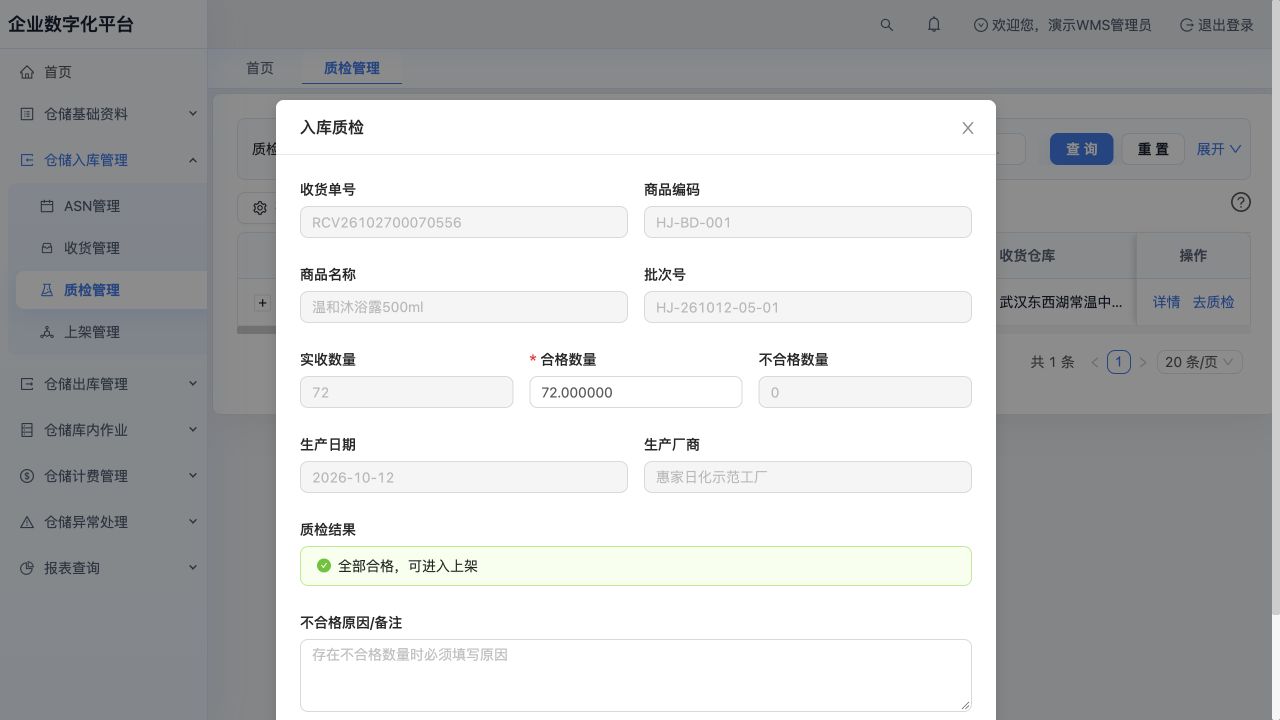
Task: Click the 质检管理 flask icon
Action: click(x=47, y=290)
